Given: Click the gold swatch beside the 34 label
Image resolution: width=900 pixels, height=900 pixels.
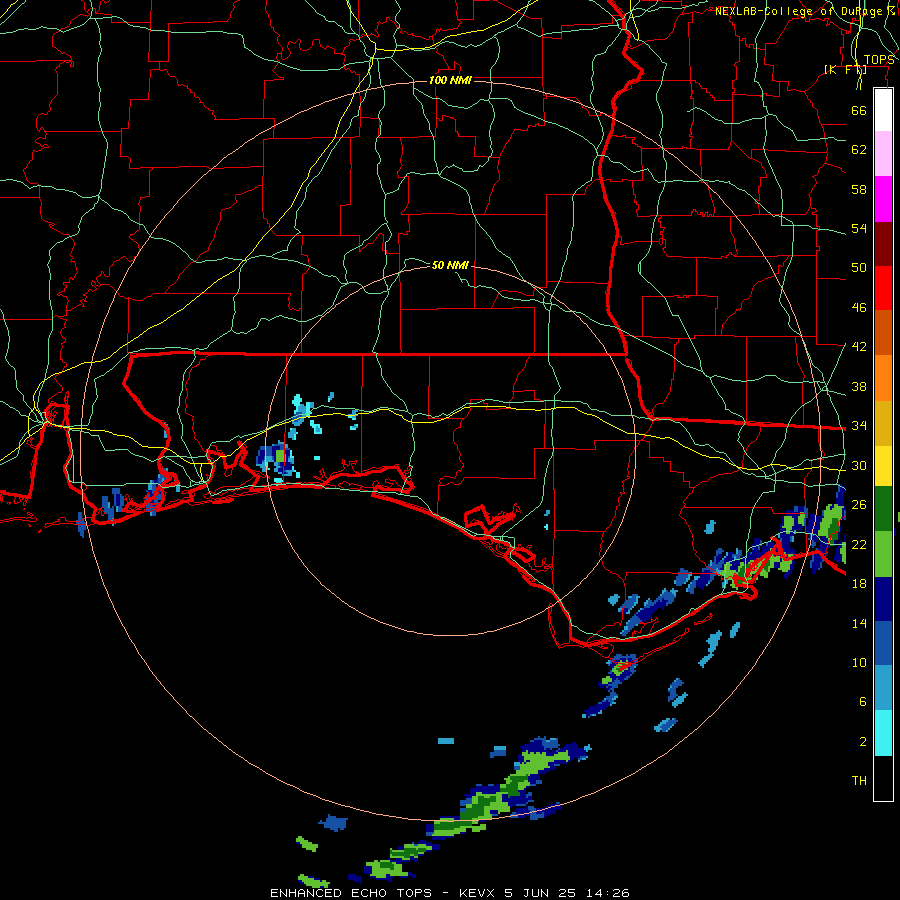Looking at the screenshot, I should click(x=883, y=423).
